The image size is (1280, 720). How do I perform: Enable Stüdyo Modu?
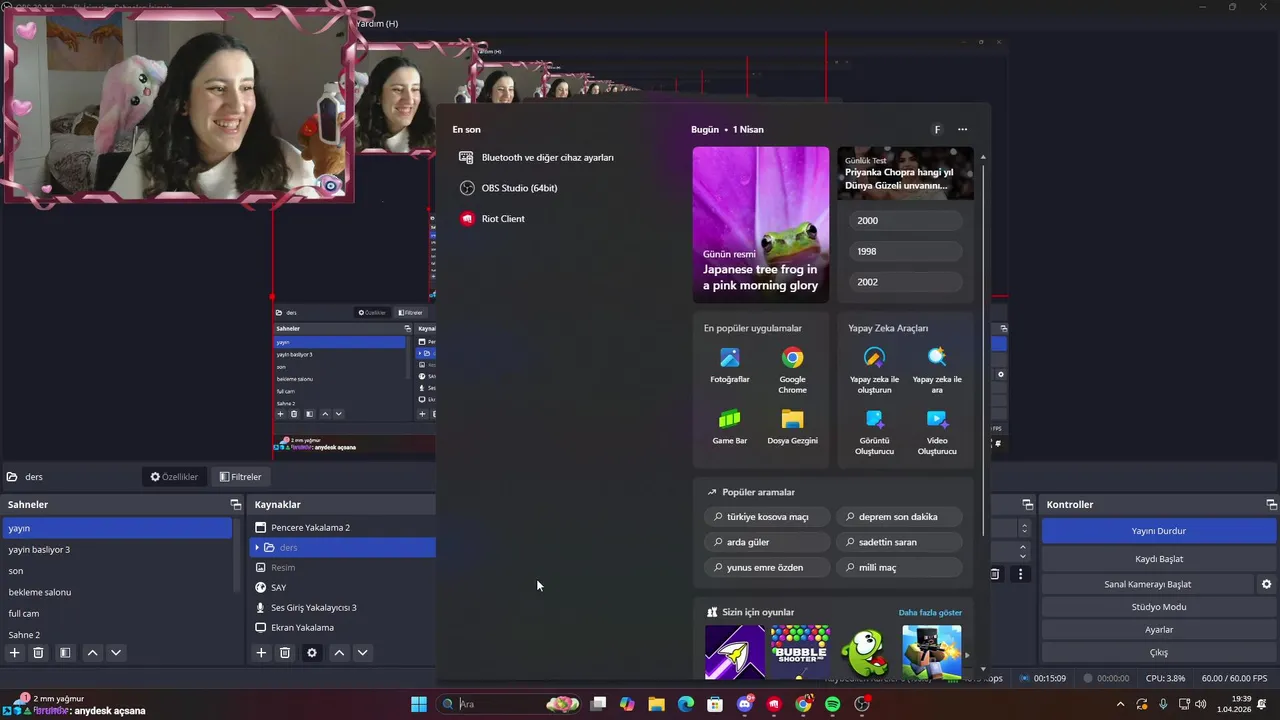click(1159, 607)
